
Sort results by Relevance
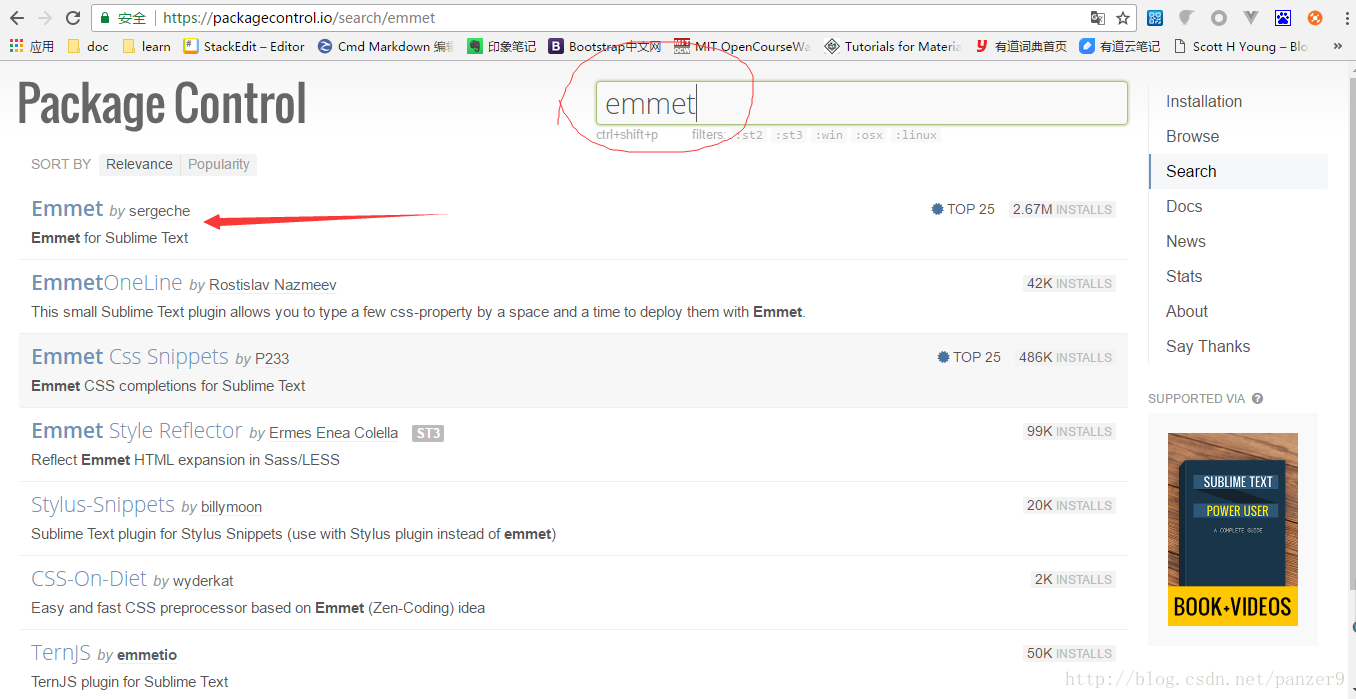pos(139,164)
